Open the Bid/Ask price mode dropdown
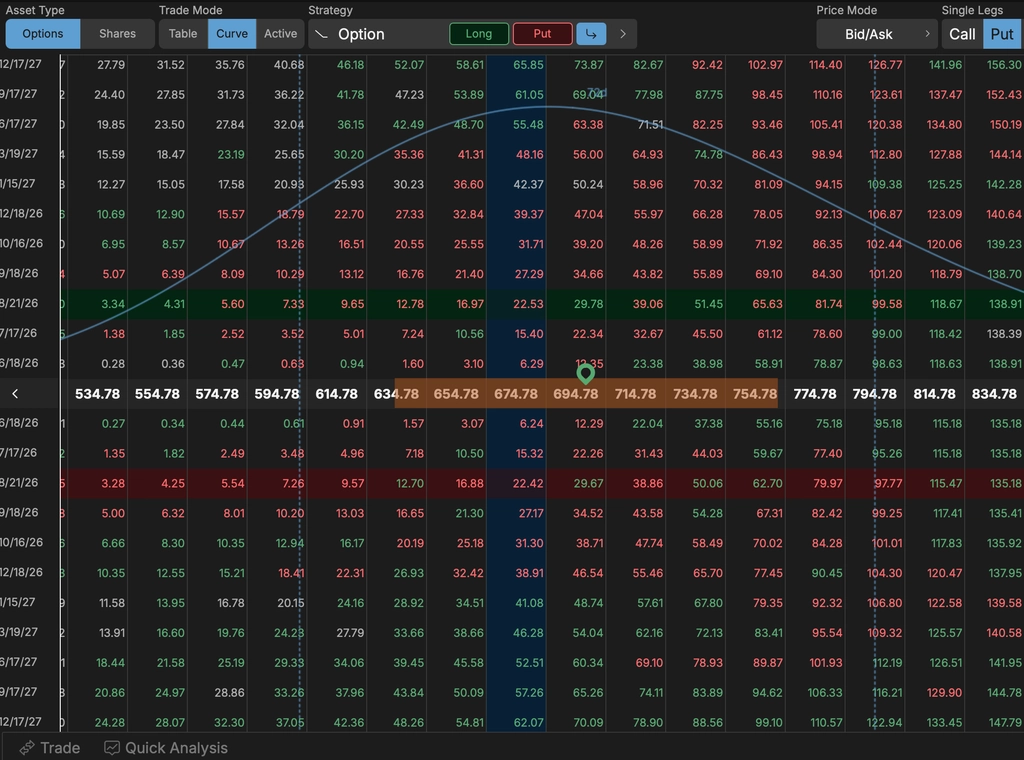 876,34
